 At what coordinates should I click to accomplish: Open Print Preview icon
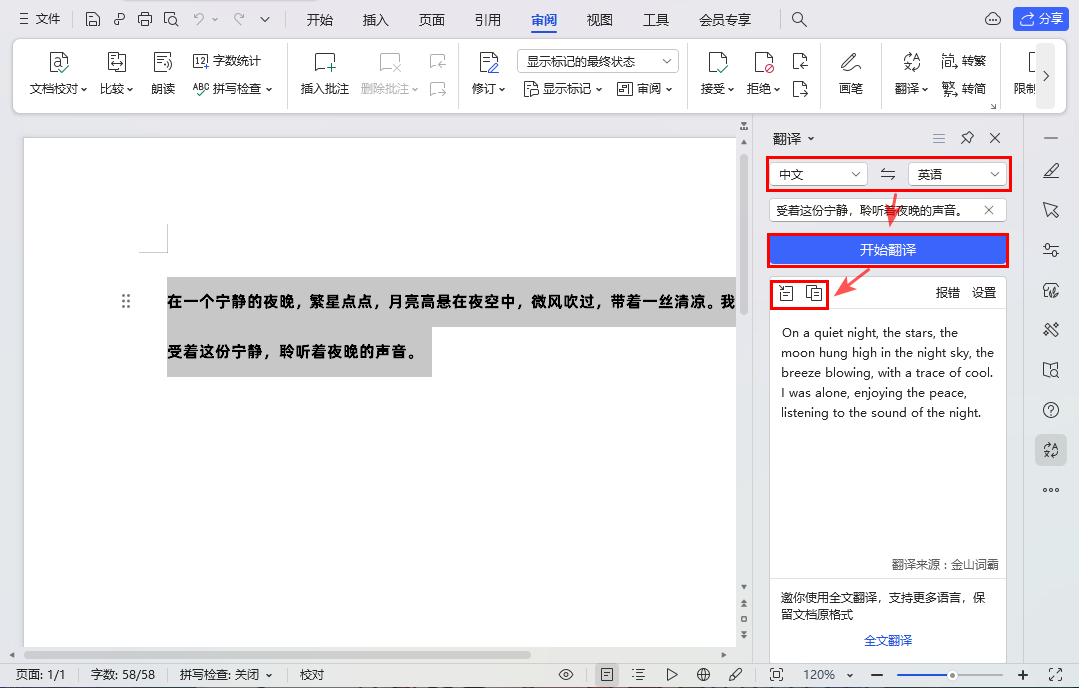point(171,19)
